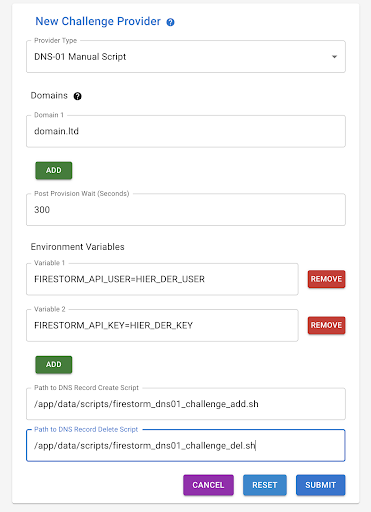This screenshot has height=512, width=371.
Task: Click the Environment Variables section label
Action: click(x=77, y=247)
